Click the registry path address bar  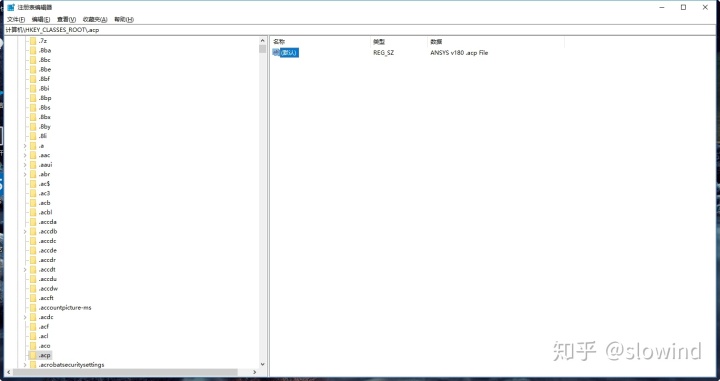pyautogui.click(x=360, y=30)
